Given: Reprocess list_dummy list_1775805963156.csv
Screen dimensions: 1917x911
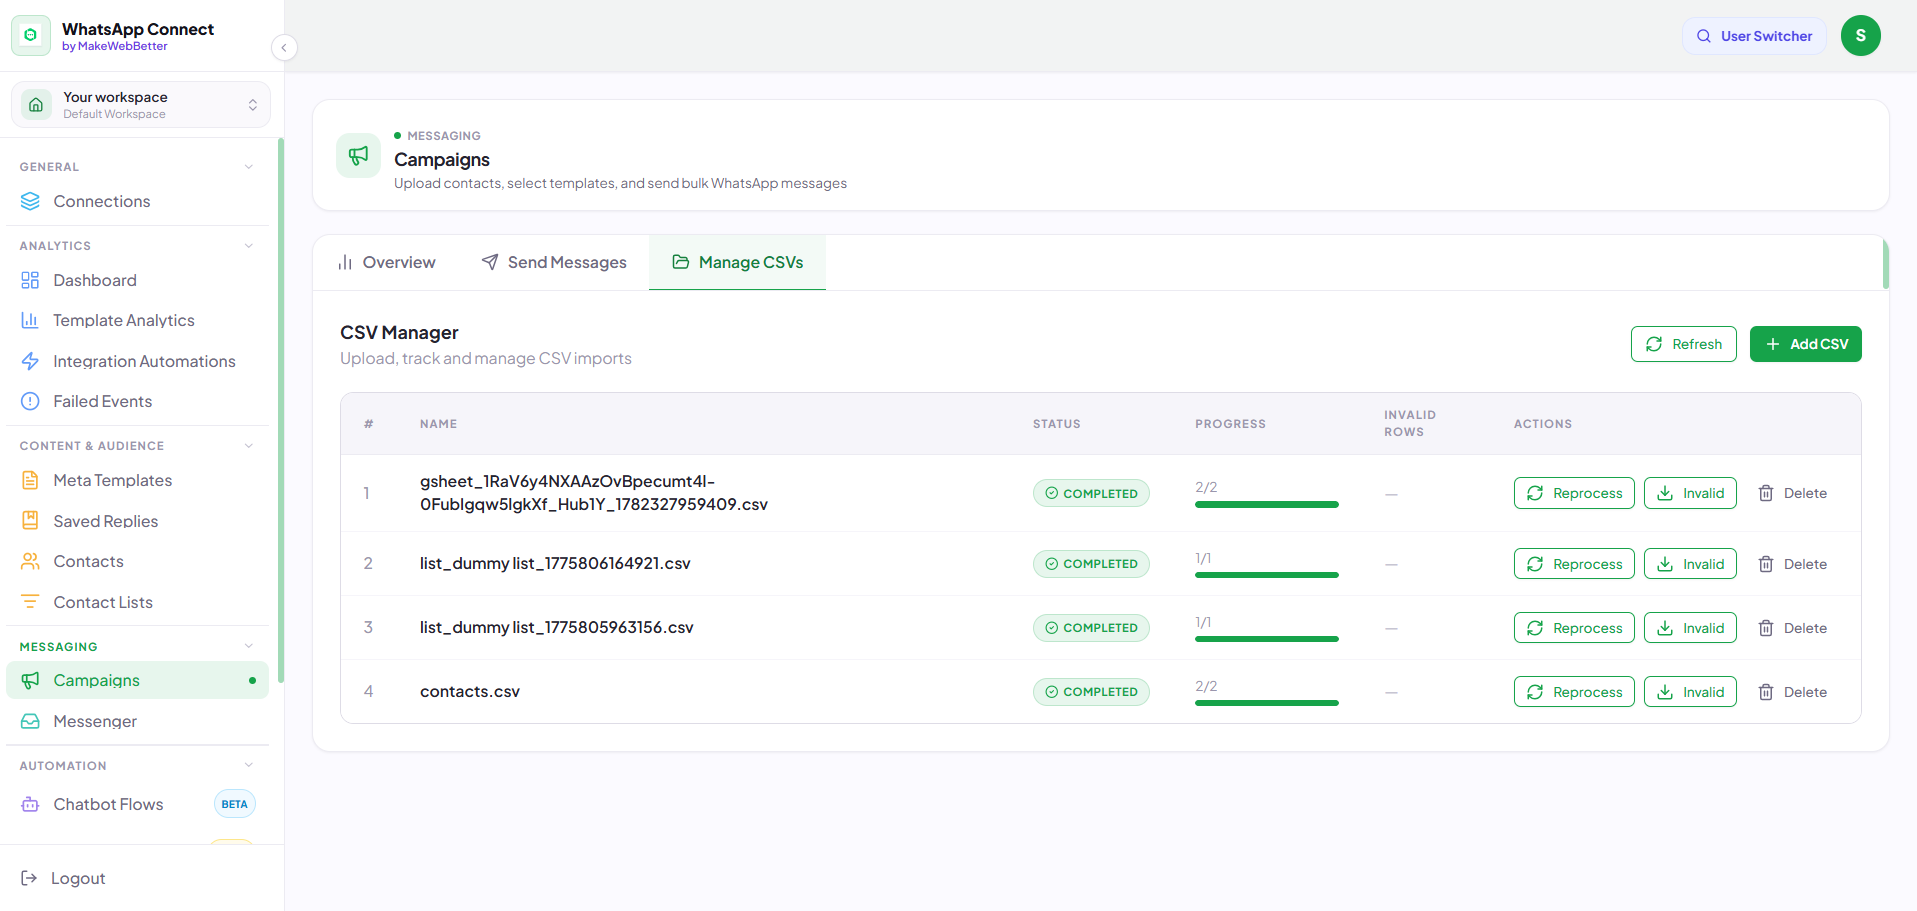Looking at the screenshot, I should 1575,628.
